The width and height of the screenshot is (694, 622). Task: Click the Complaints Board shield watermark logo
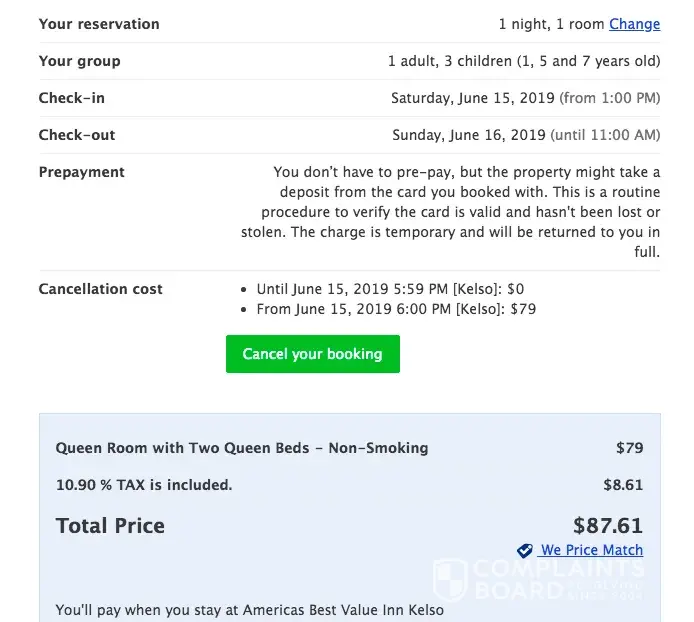(x=453, y=580)
